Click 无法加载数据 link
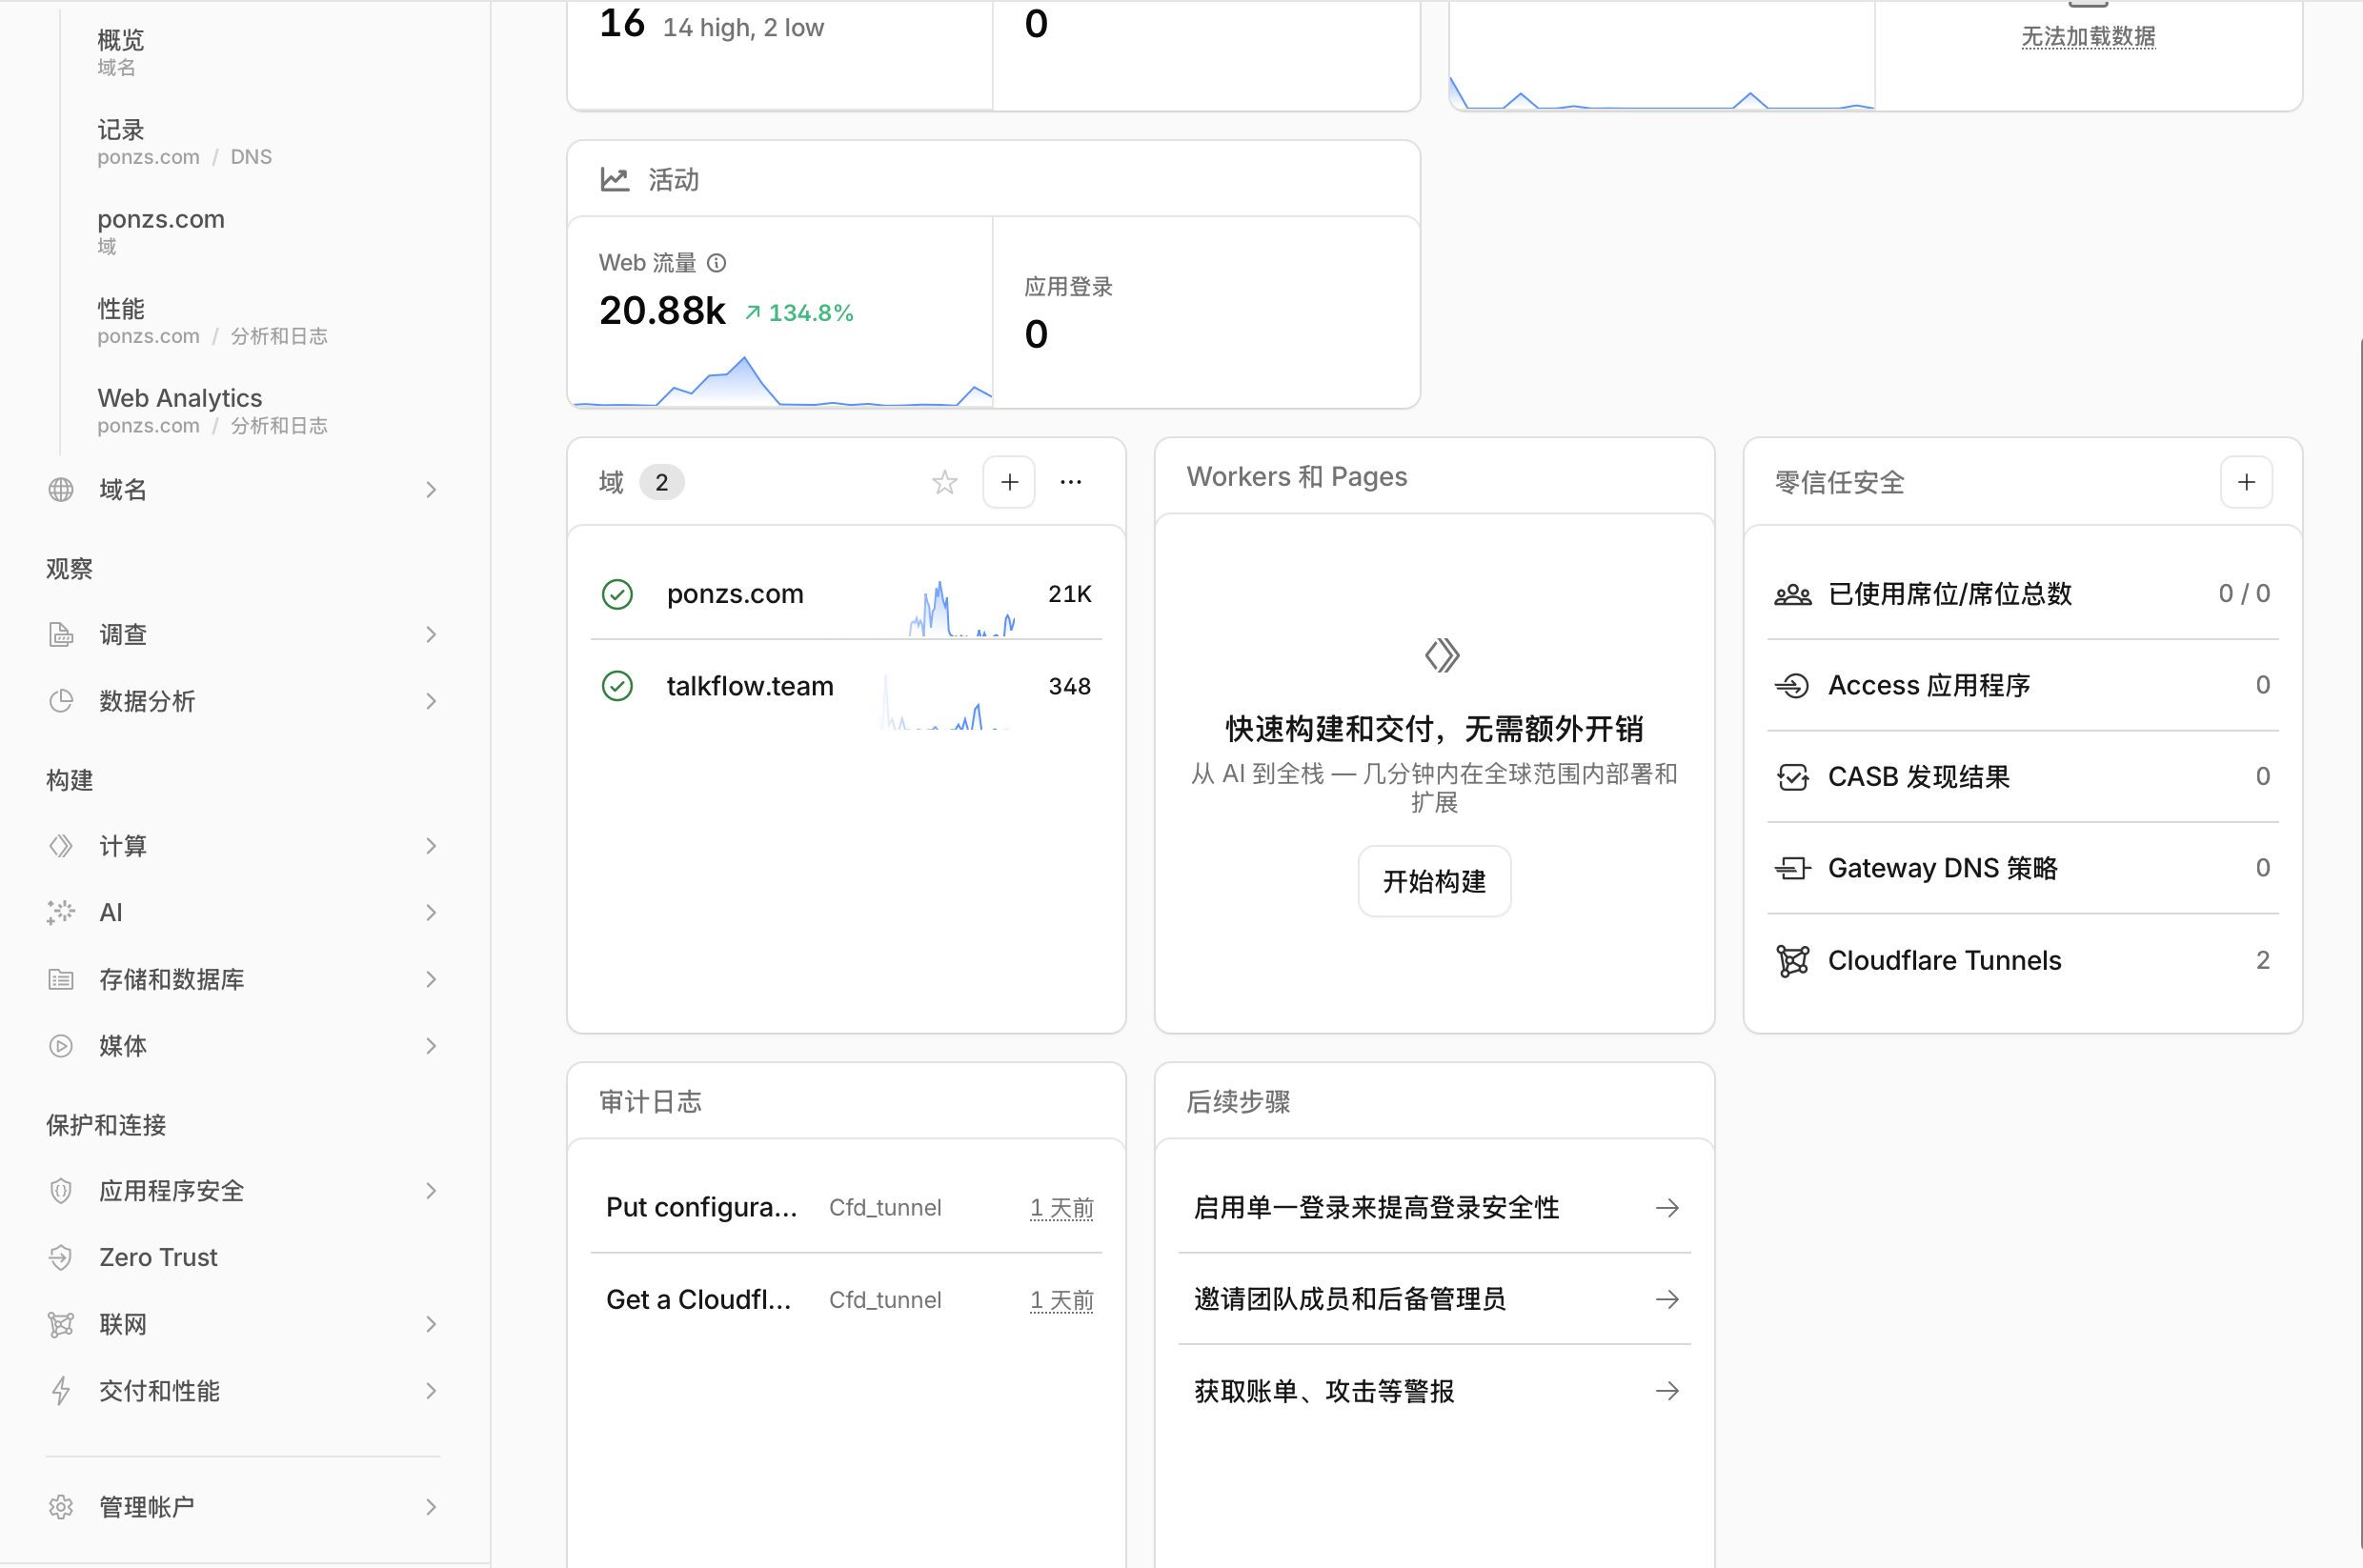The width and height of the screenshot is (2363, 1568). (2088, 36)
